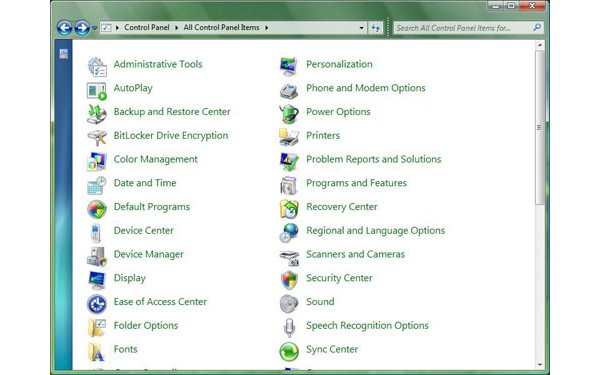Open the Speech Recognition microphone icon
This screenshot has height=375, width=600.
coord(289,328)
